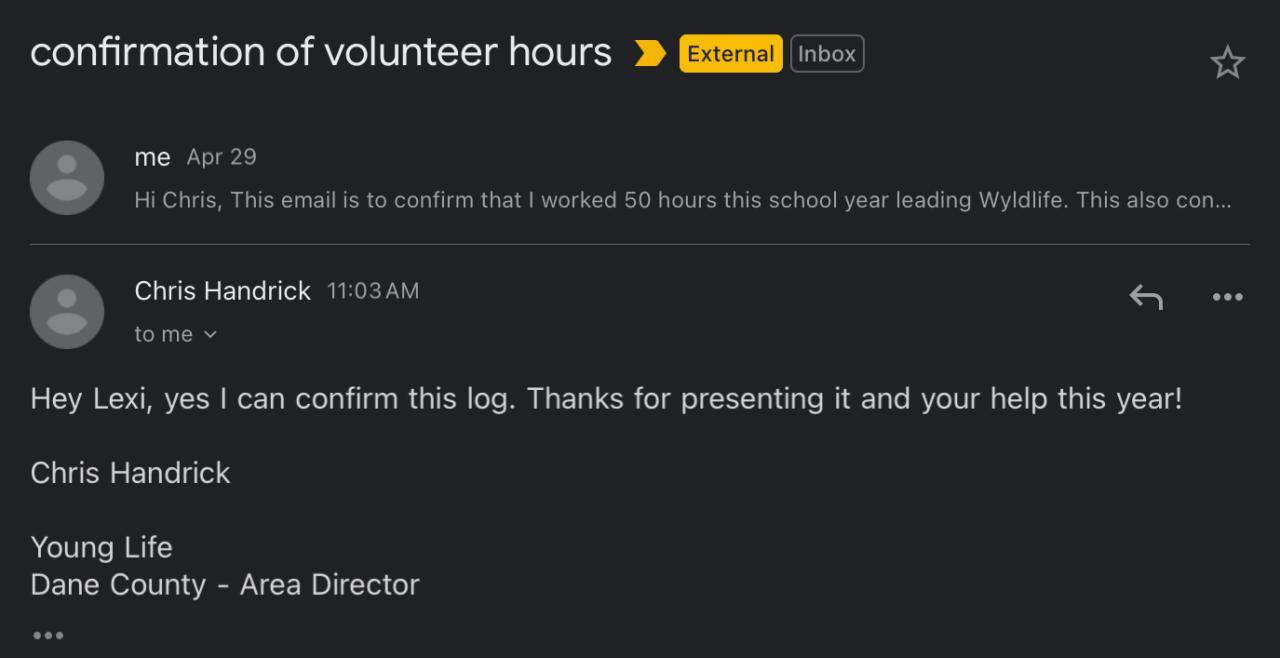Screen dimensions: 1280x658
Task: Click the Chris Handrick sign-off in message body
Action: tap(130, 473)
